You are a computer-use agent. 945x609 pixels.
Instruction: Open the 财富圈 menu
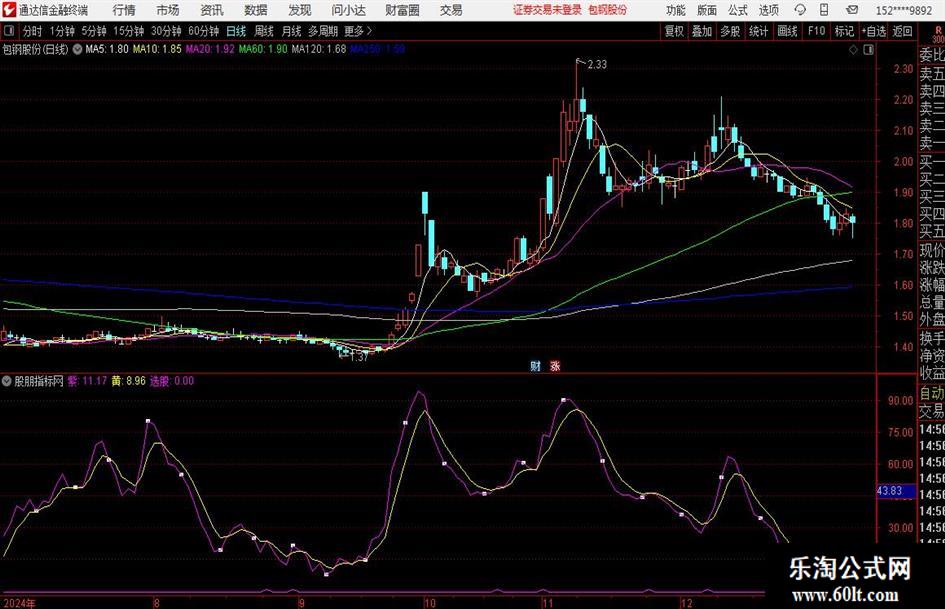(402, 10)
